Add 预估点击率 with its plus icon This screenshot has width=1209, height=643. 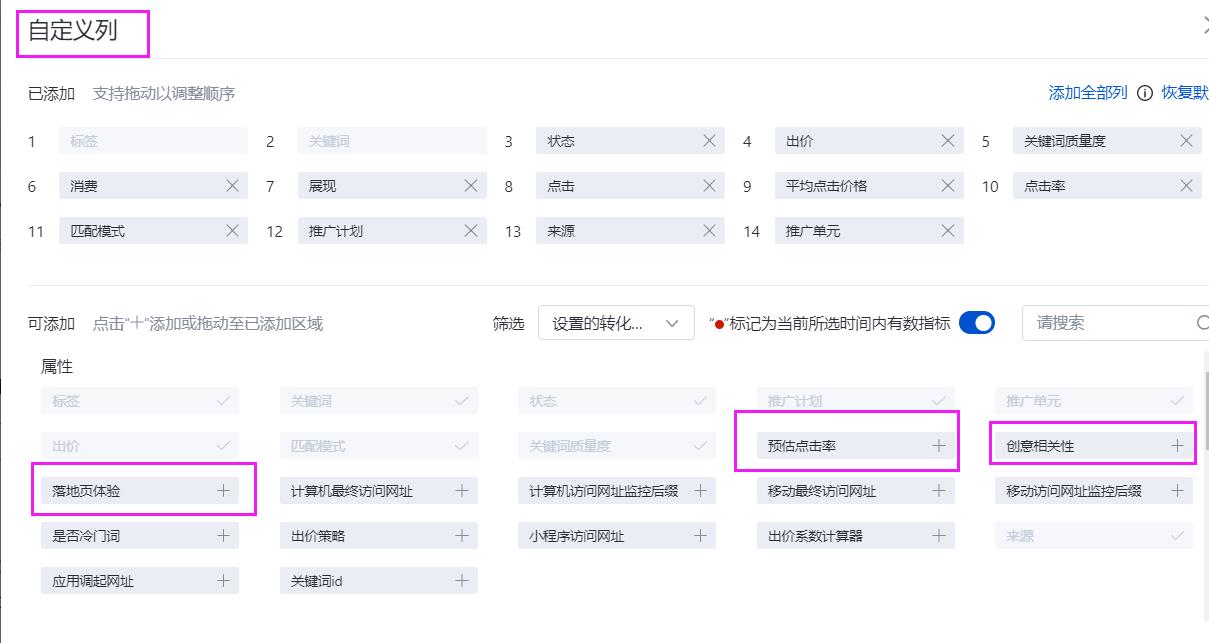pyautogui.click(x=938, y=446)
